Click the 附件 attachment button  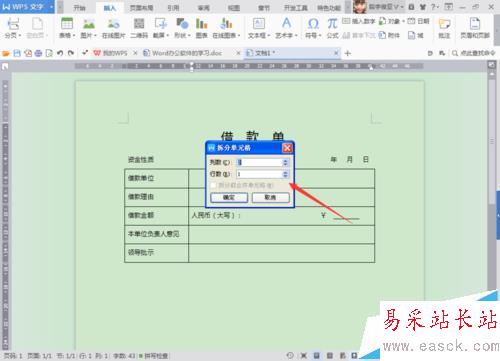point(389,35)
